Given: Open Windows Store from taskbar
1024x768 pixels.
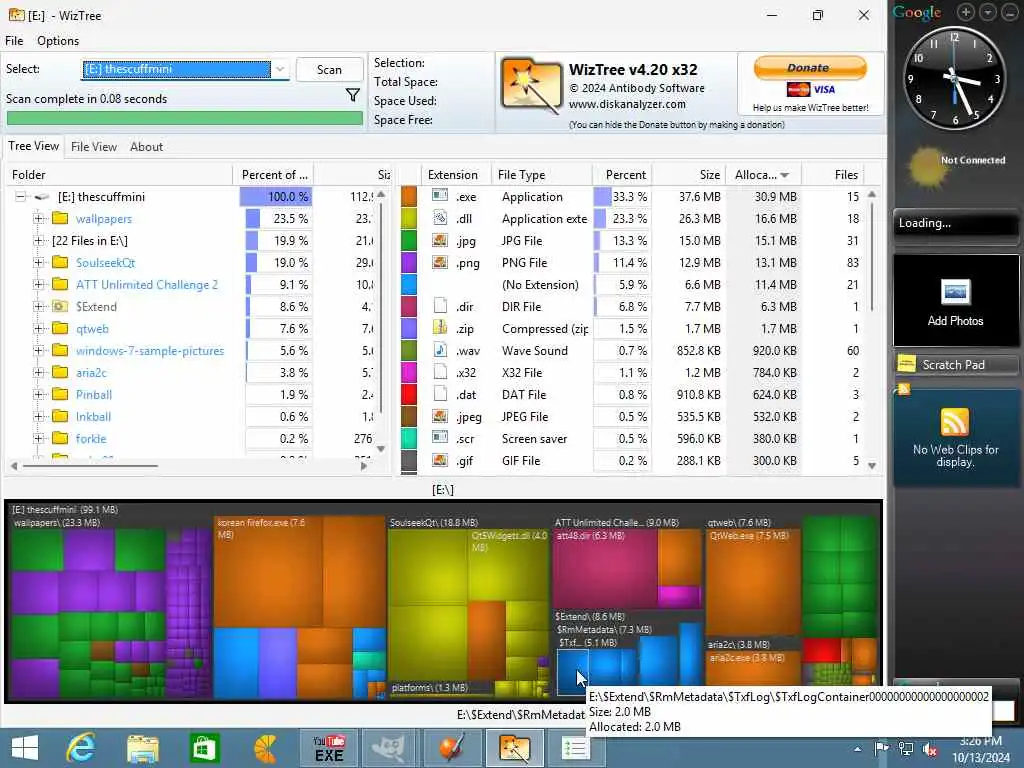Looking at the screenshot, I should tap(204, 748).
